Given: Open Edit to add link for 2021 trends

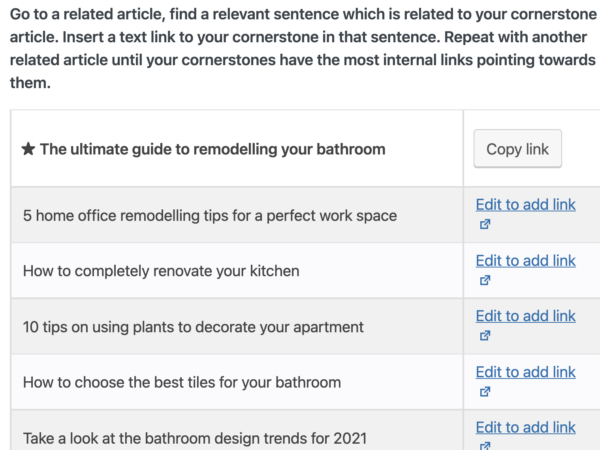Looking at the screenshot, I should pyautogui.click(x=525, y=427).
